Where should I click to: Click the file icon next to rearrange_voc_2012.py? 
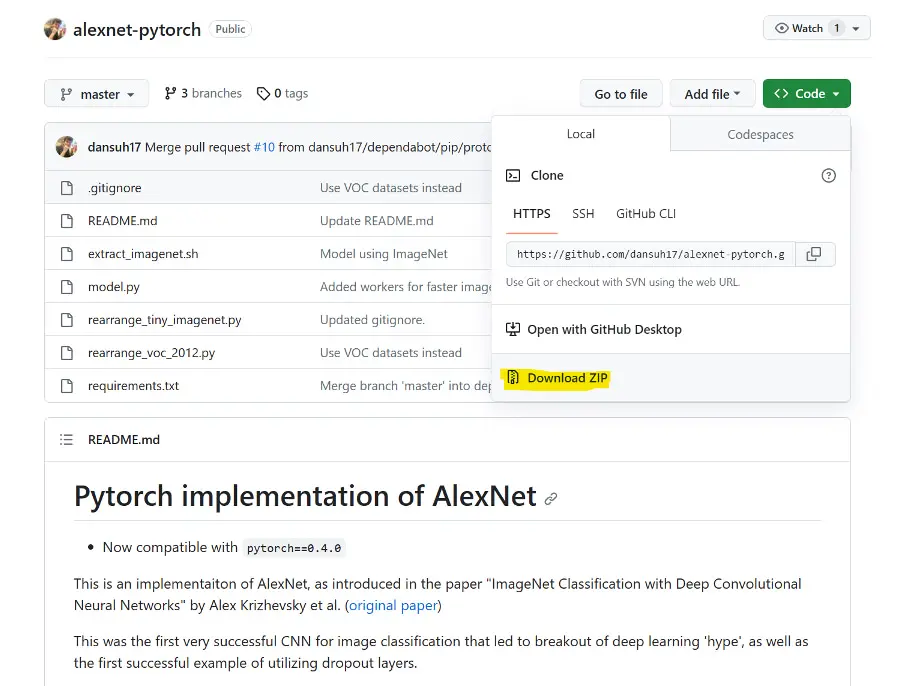coord(67,352)
